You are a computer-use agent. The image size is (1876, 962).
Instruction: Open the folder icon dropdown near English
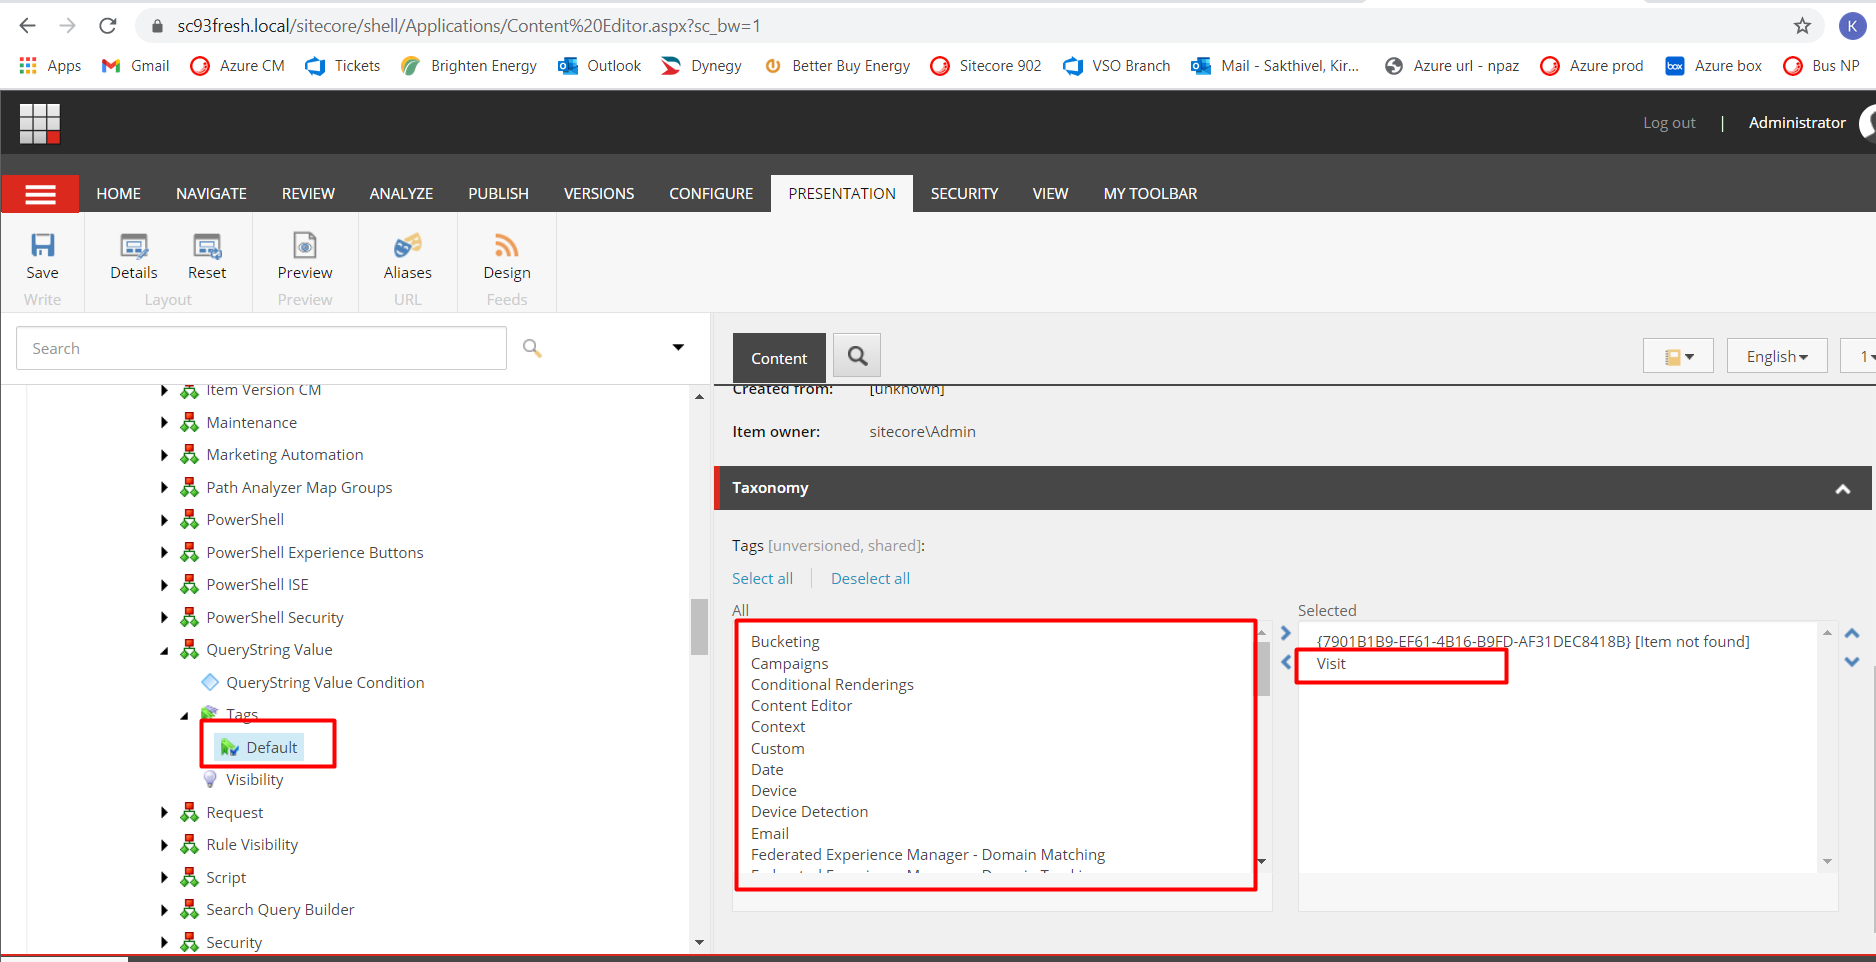coord(1678,356)
